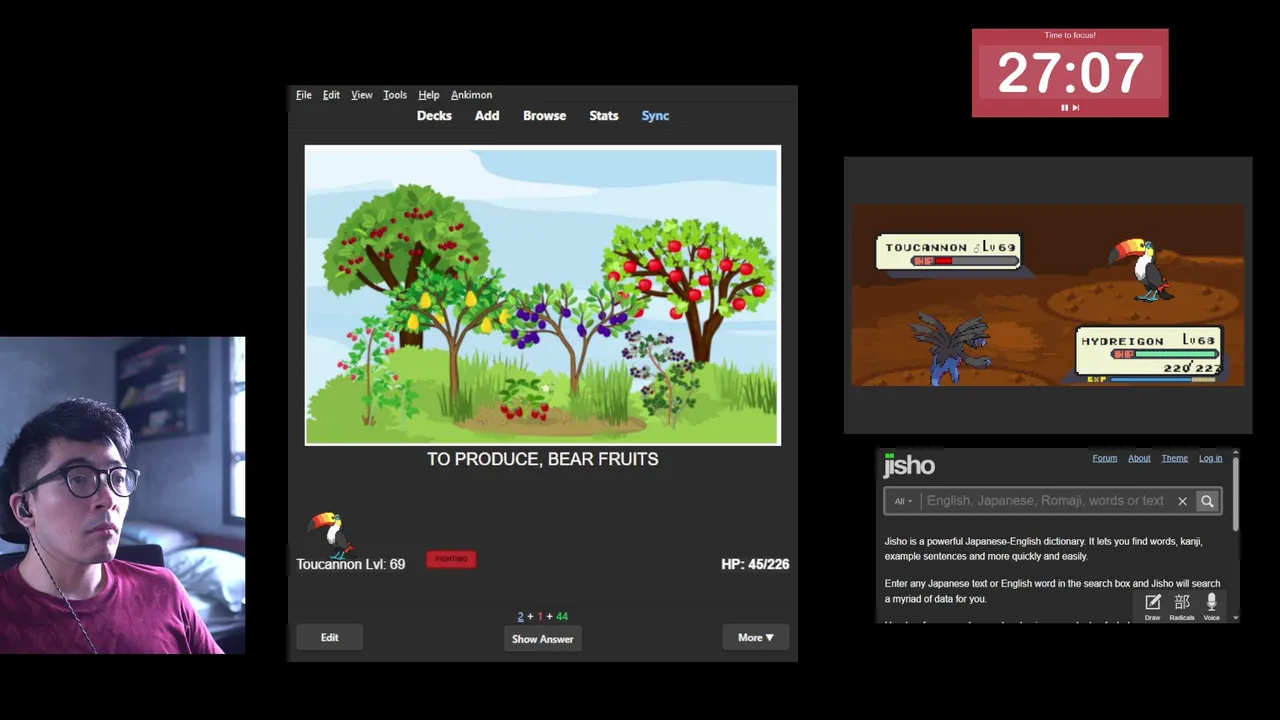Screen dimensions: 1280x720
Task: Open the Browse card browser
Action: coord(544,116)
